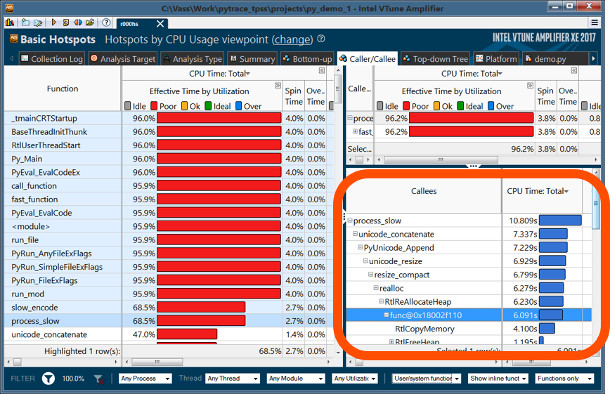Viewport: 610px width, 394px height.
Task: Collapse unicode_concatenate in Callees tree
Action: point(355,234)
